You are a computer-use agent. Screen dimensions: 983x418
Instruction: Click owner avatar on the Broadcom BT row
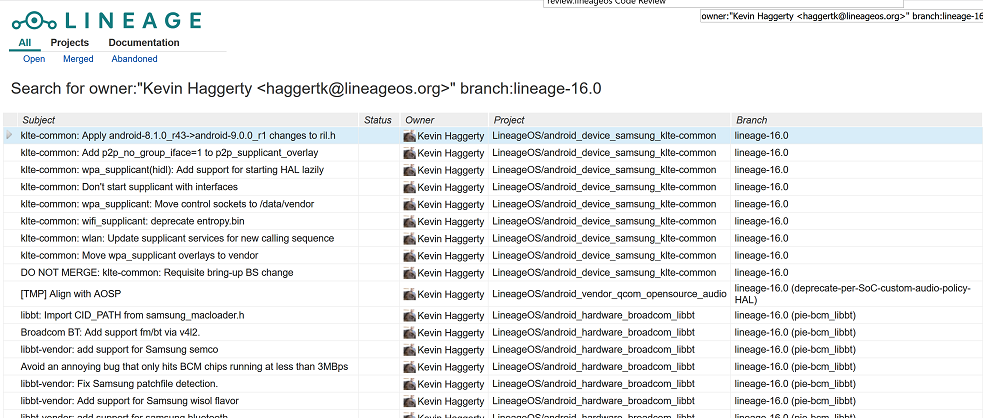click(x=409, y=332)
